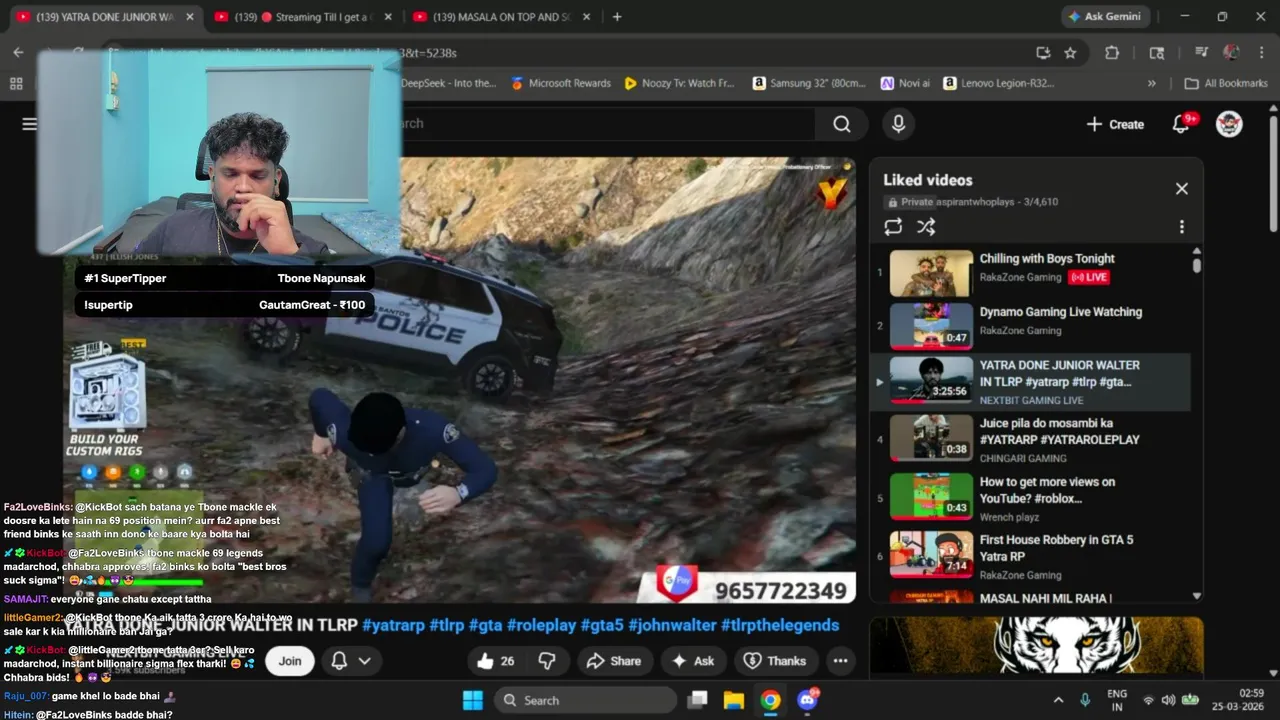Share the video
1280x720 pixels.
tap(614, 661)
